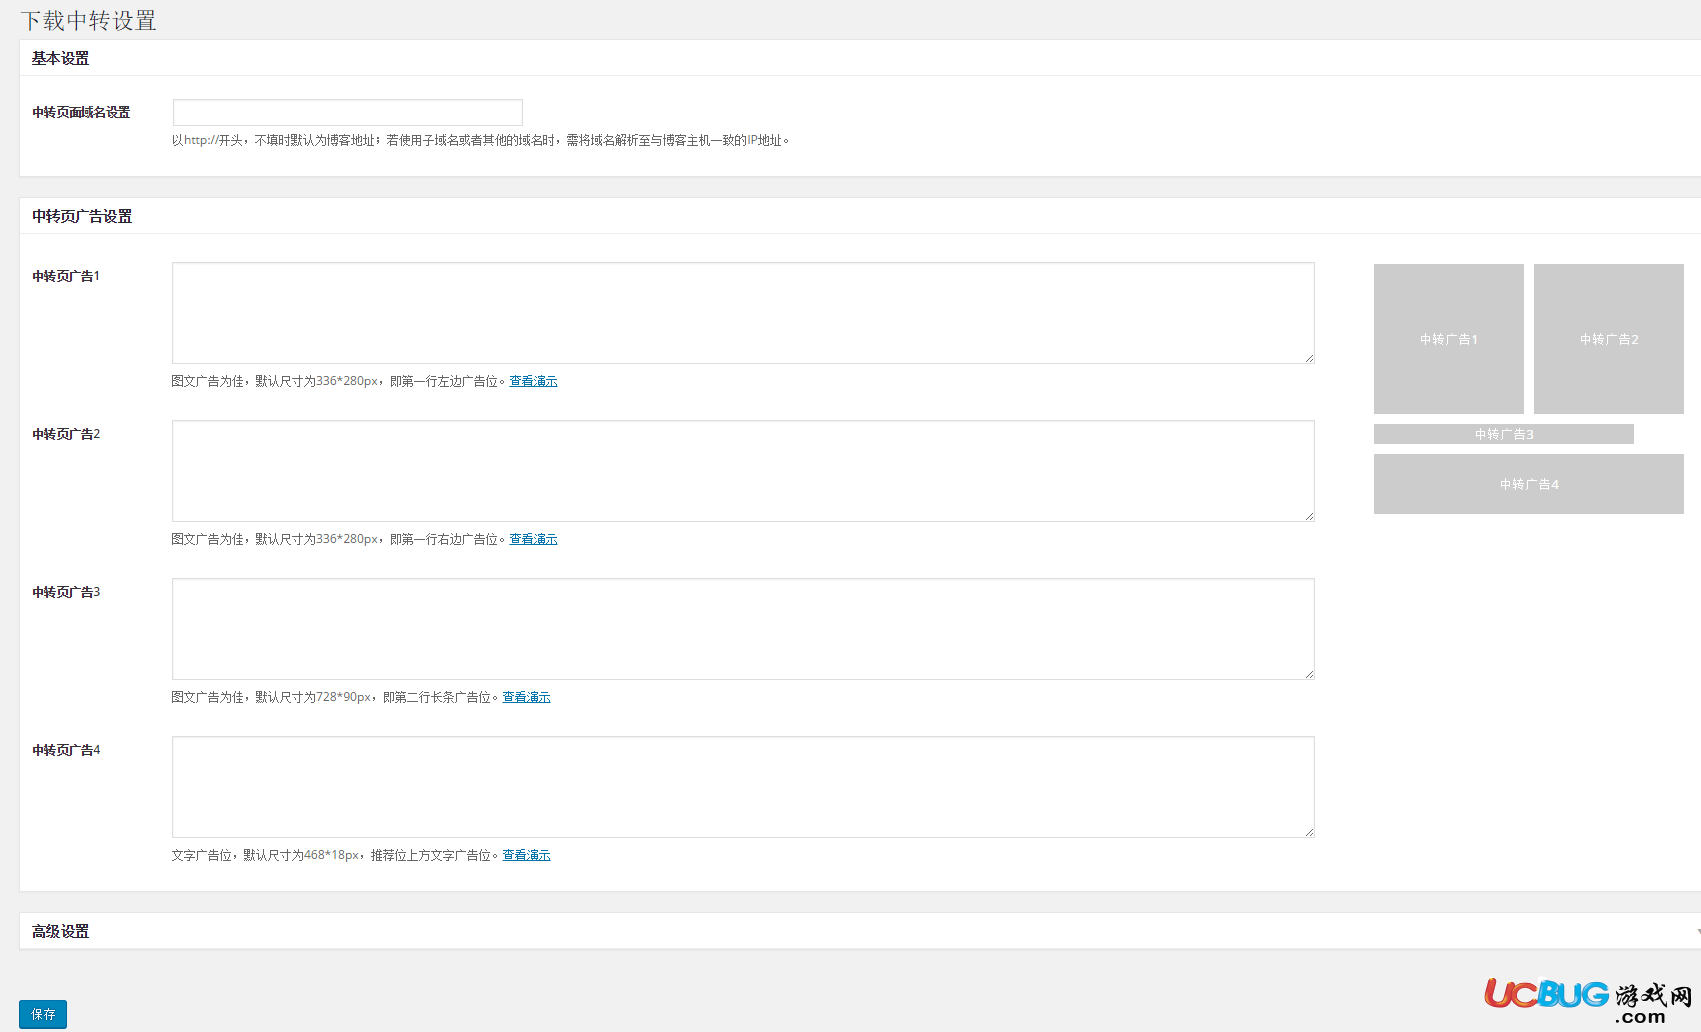Grab resize handle of 中转页广告1 textarea

[x=1309, y=358]
